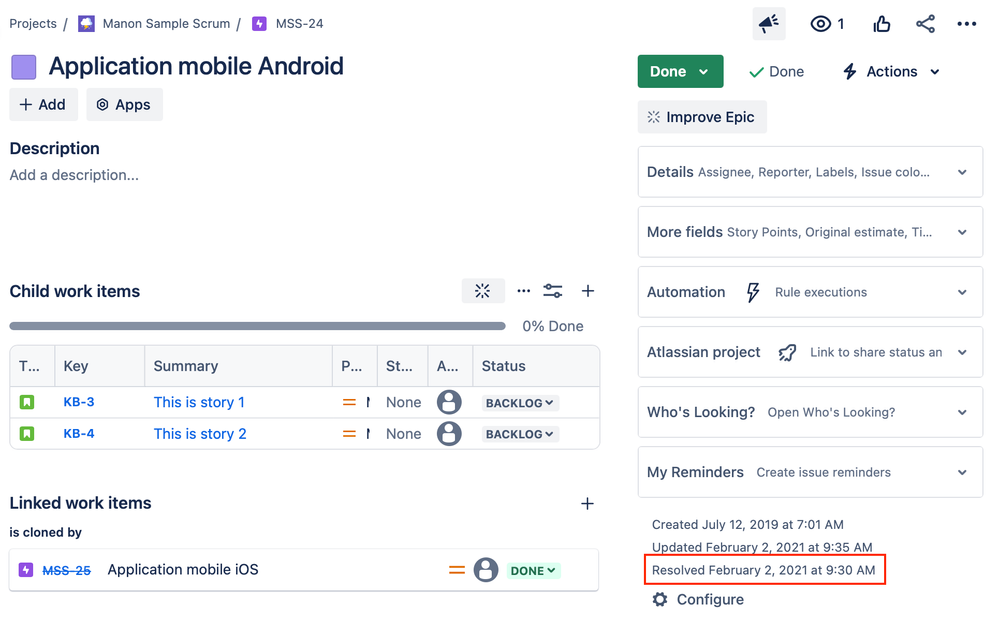The image size is (999, 622).
Task: Open the KB-3 issue key link
Action: tap(79, 402)
